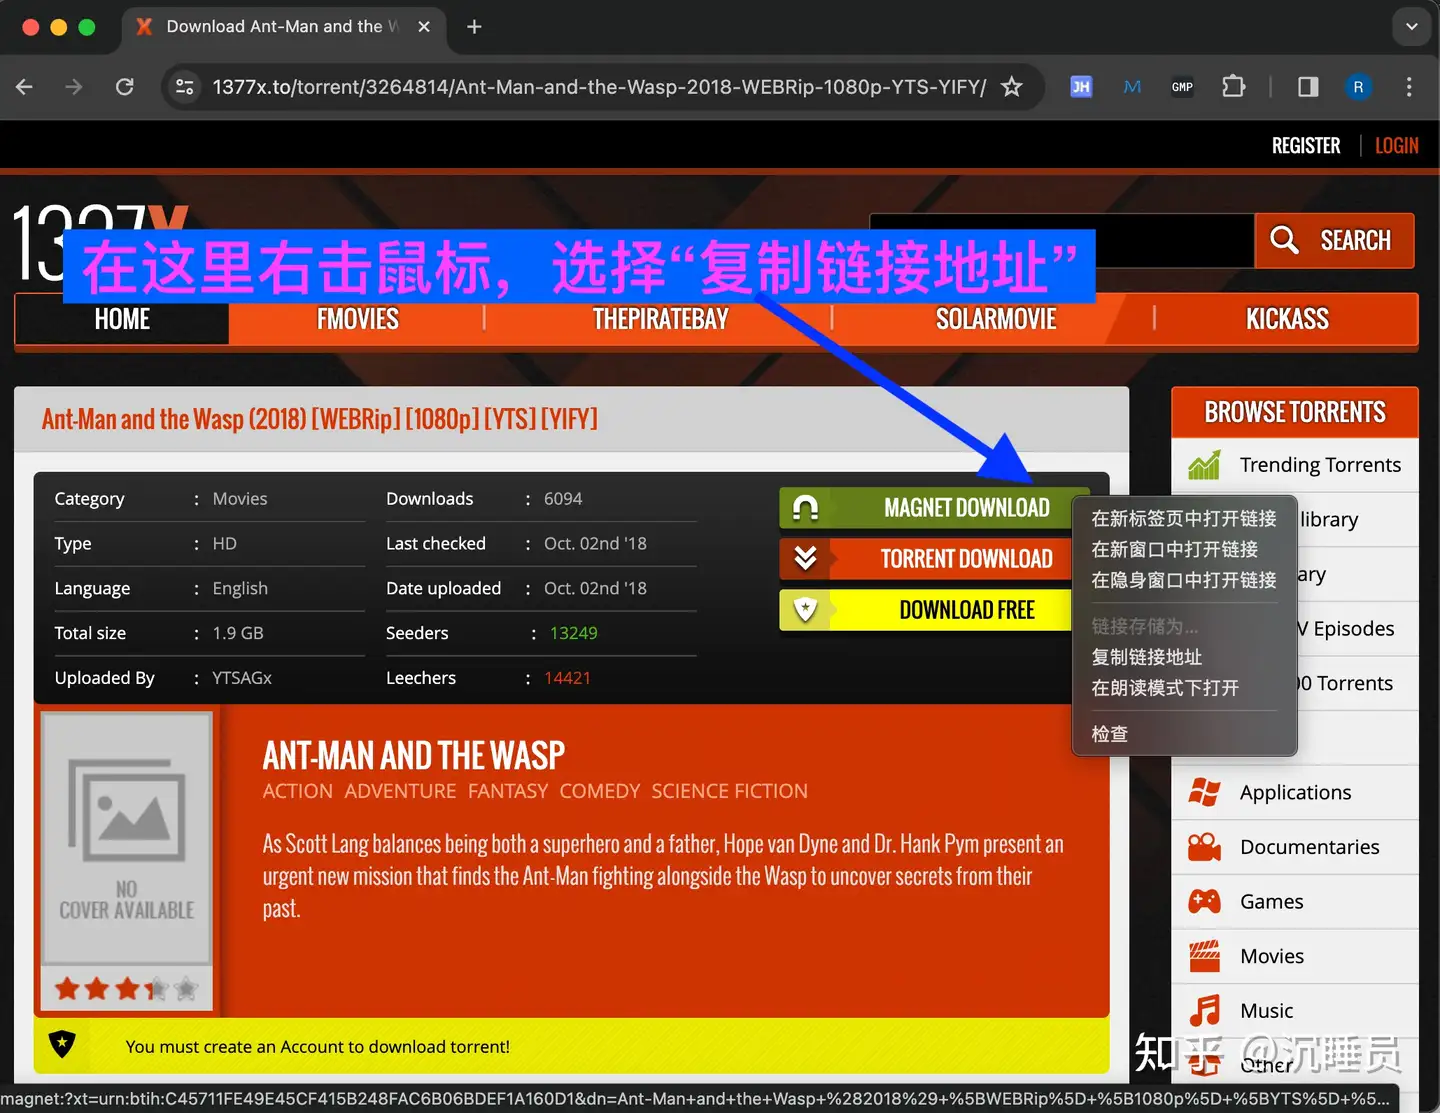
Task: Reload the page with the refresh icon
Action: 125,87
